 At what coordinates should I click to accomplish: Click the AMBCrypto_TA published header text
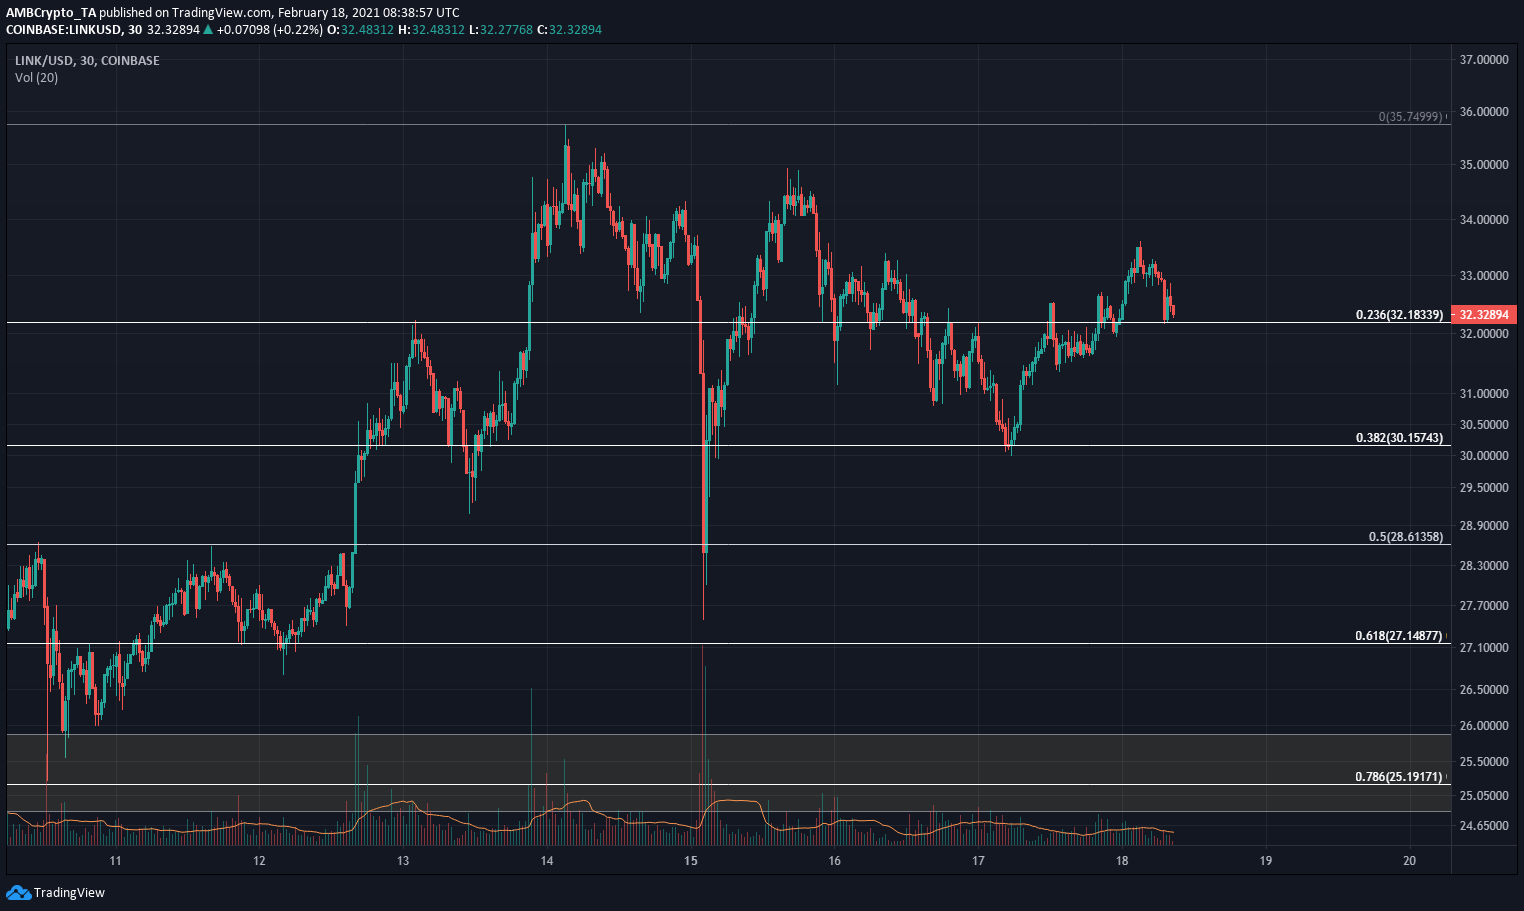tap(233, 13)
